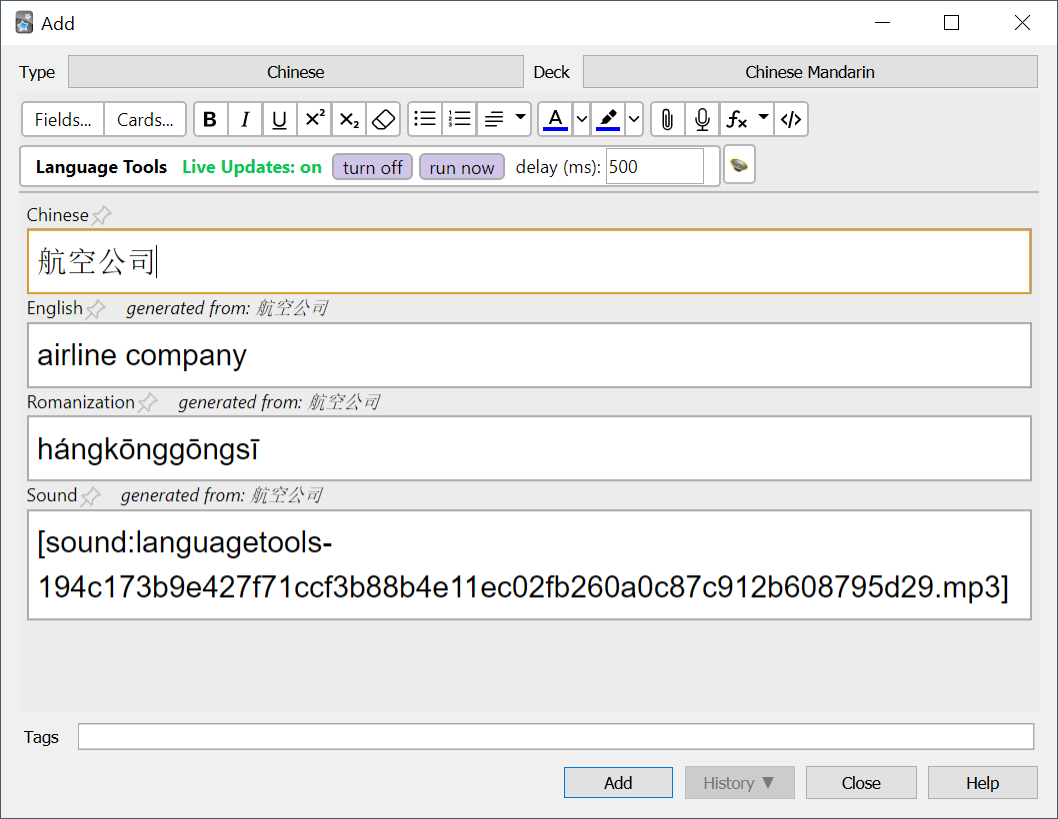
Task: Click into the Chinese text field
Action: tap(529, 261)
